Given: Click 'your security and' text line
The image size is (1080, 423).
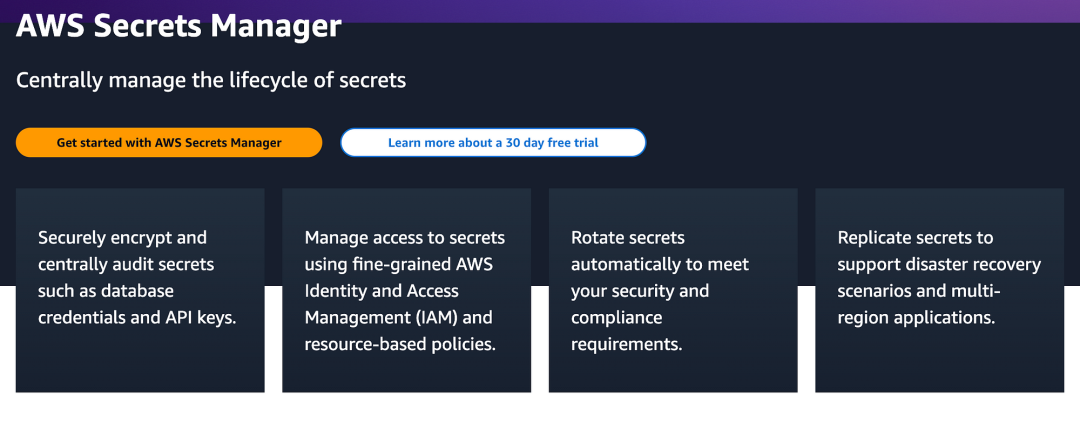Looking at the screenshot, I should tap(640, 291).
